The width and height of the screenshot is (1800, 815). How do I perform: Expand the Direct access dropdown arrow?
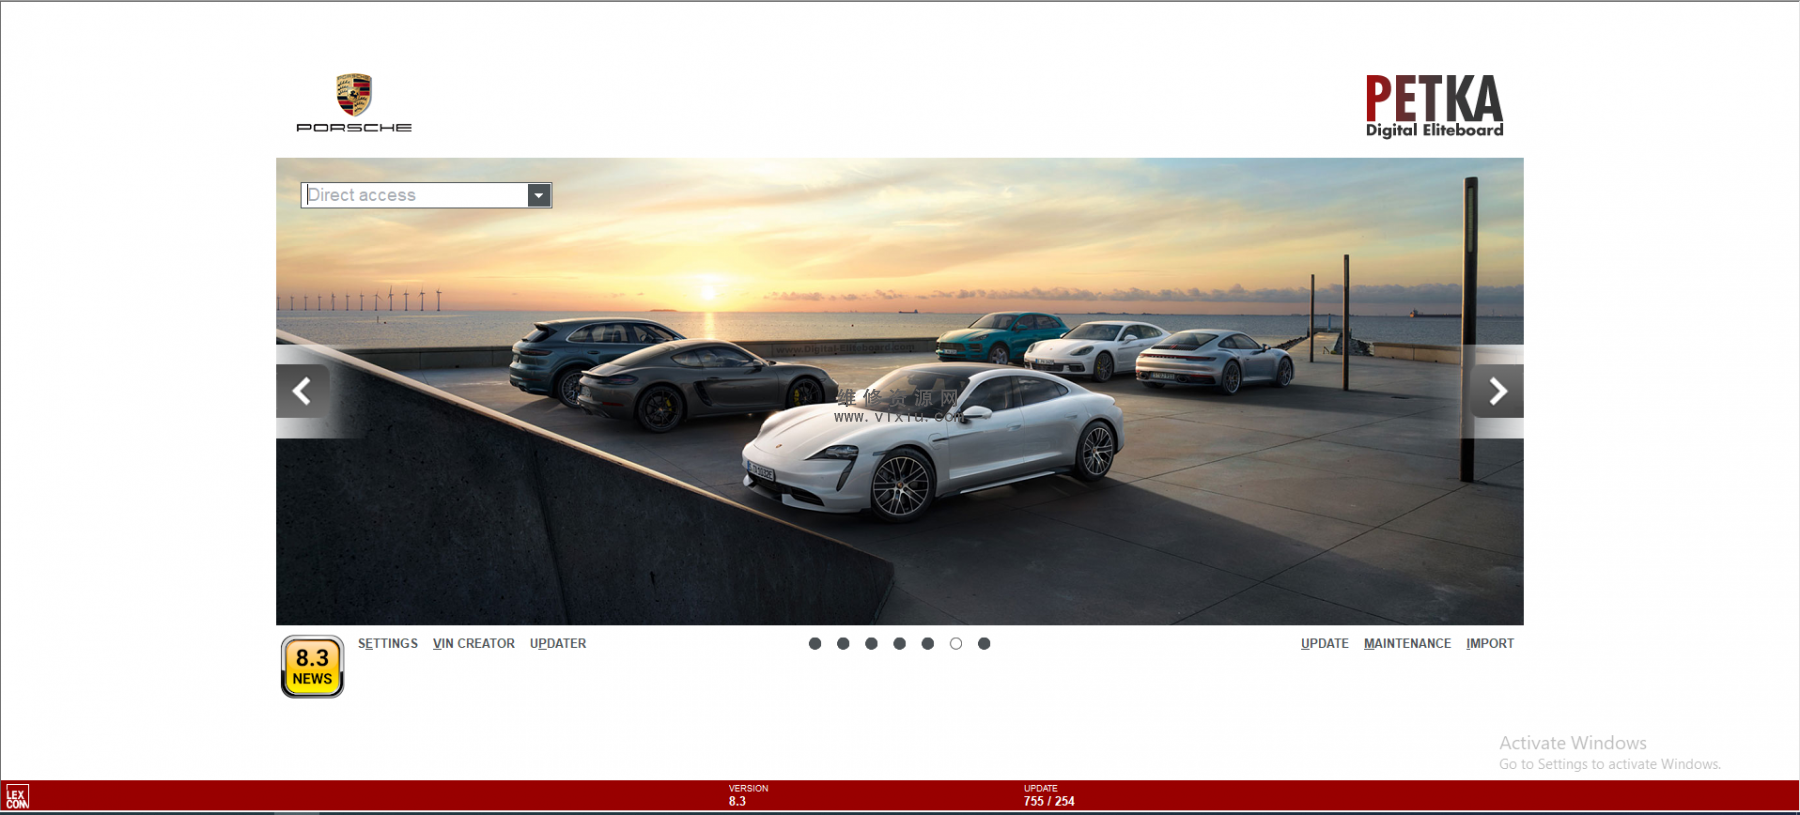click(539, 195)
